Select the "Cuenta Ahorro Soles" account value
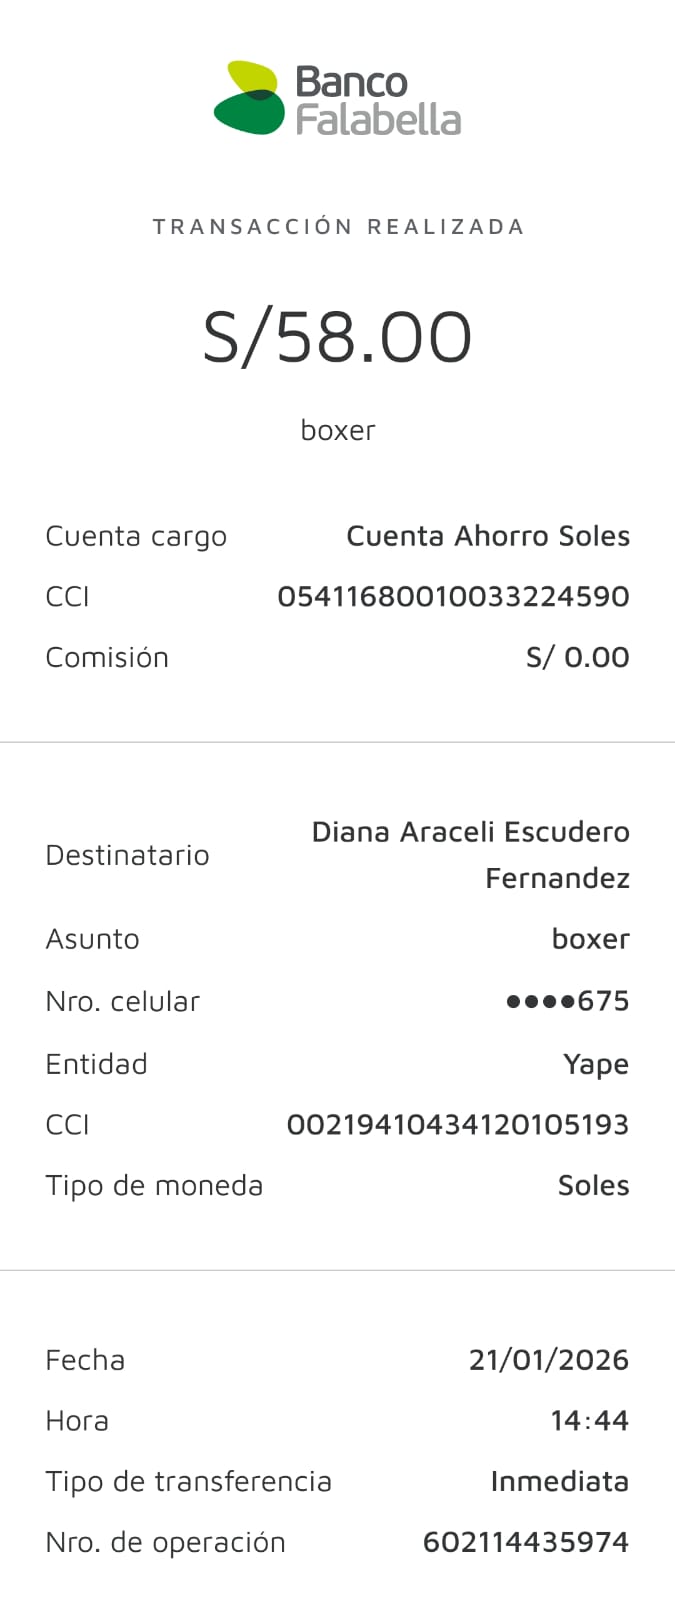675x1600 pixels. [488, 536]
